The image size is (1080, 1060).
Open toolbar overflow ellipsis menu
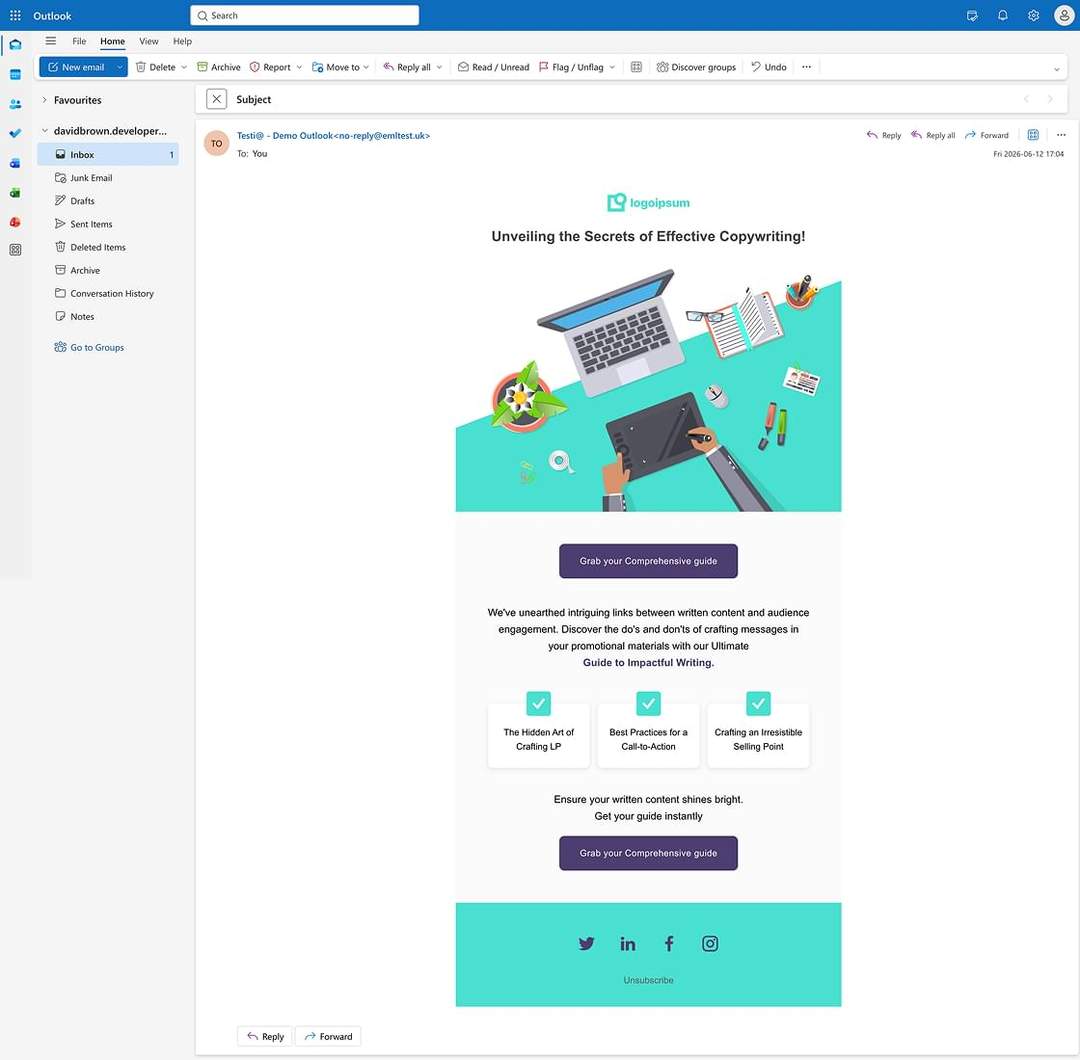[x=807, y=67]
